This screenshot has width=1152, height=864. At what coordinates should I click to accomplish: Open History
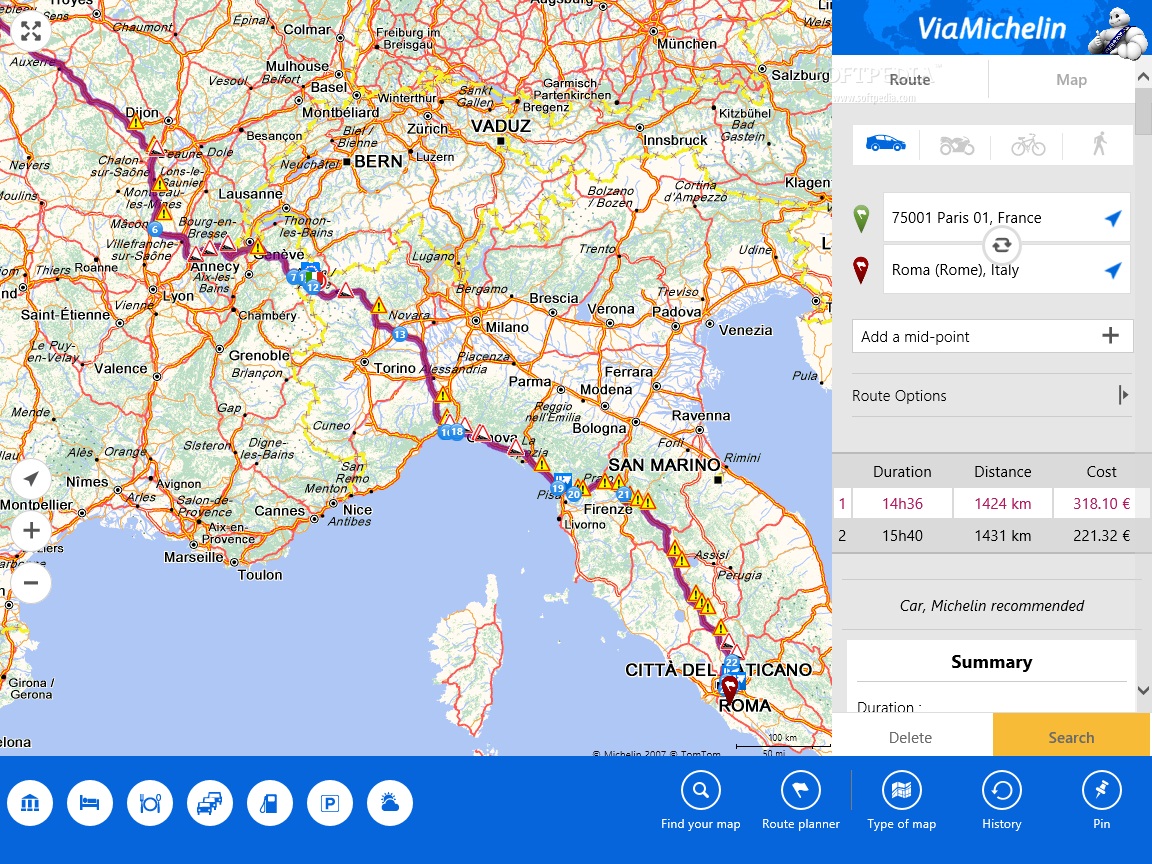[1001, 801]
